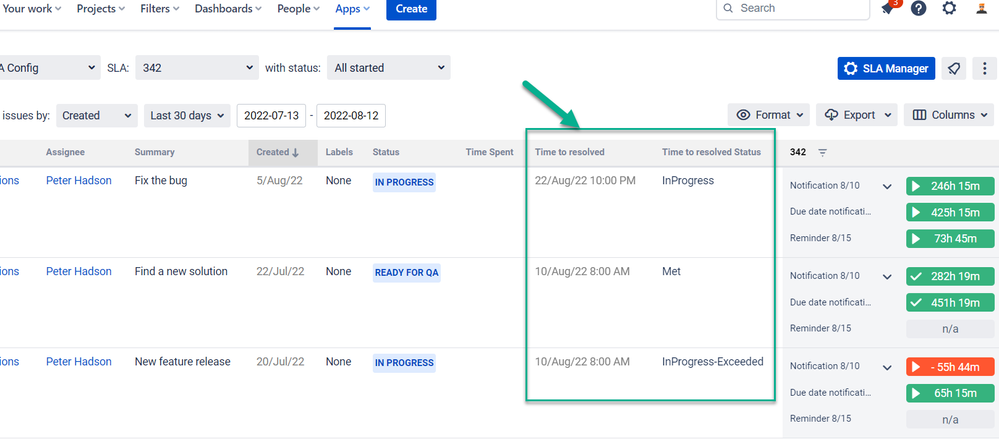Click the READY FOR QA status badge
Image resolution: width=999 pixels, height=444 pixels.
tap(406, 273)
